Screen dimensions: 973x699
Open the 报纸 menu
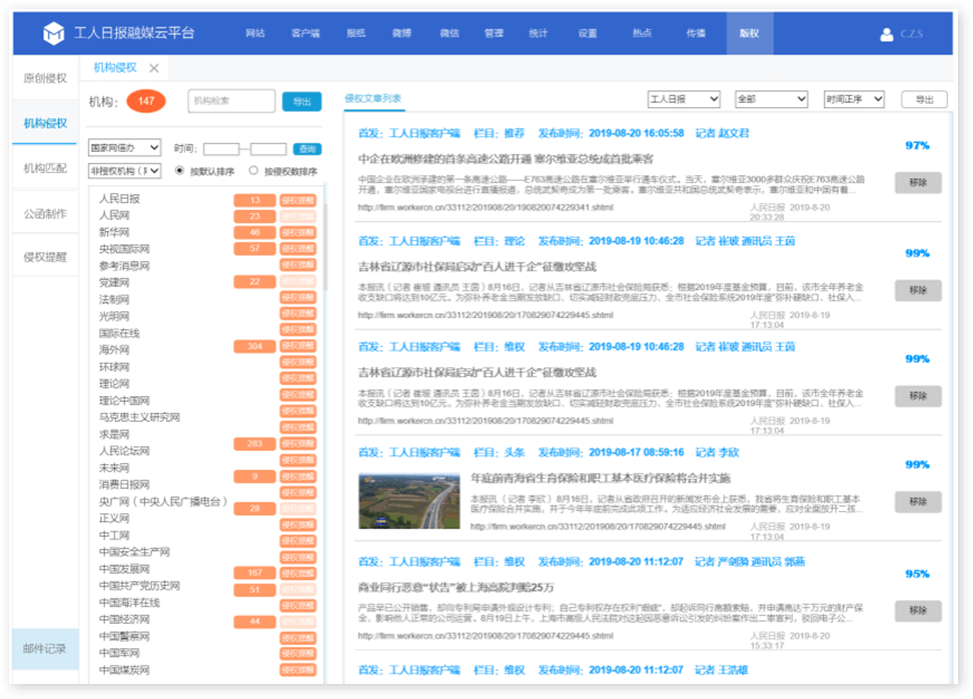[x=356, y=34]
